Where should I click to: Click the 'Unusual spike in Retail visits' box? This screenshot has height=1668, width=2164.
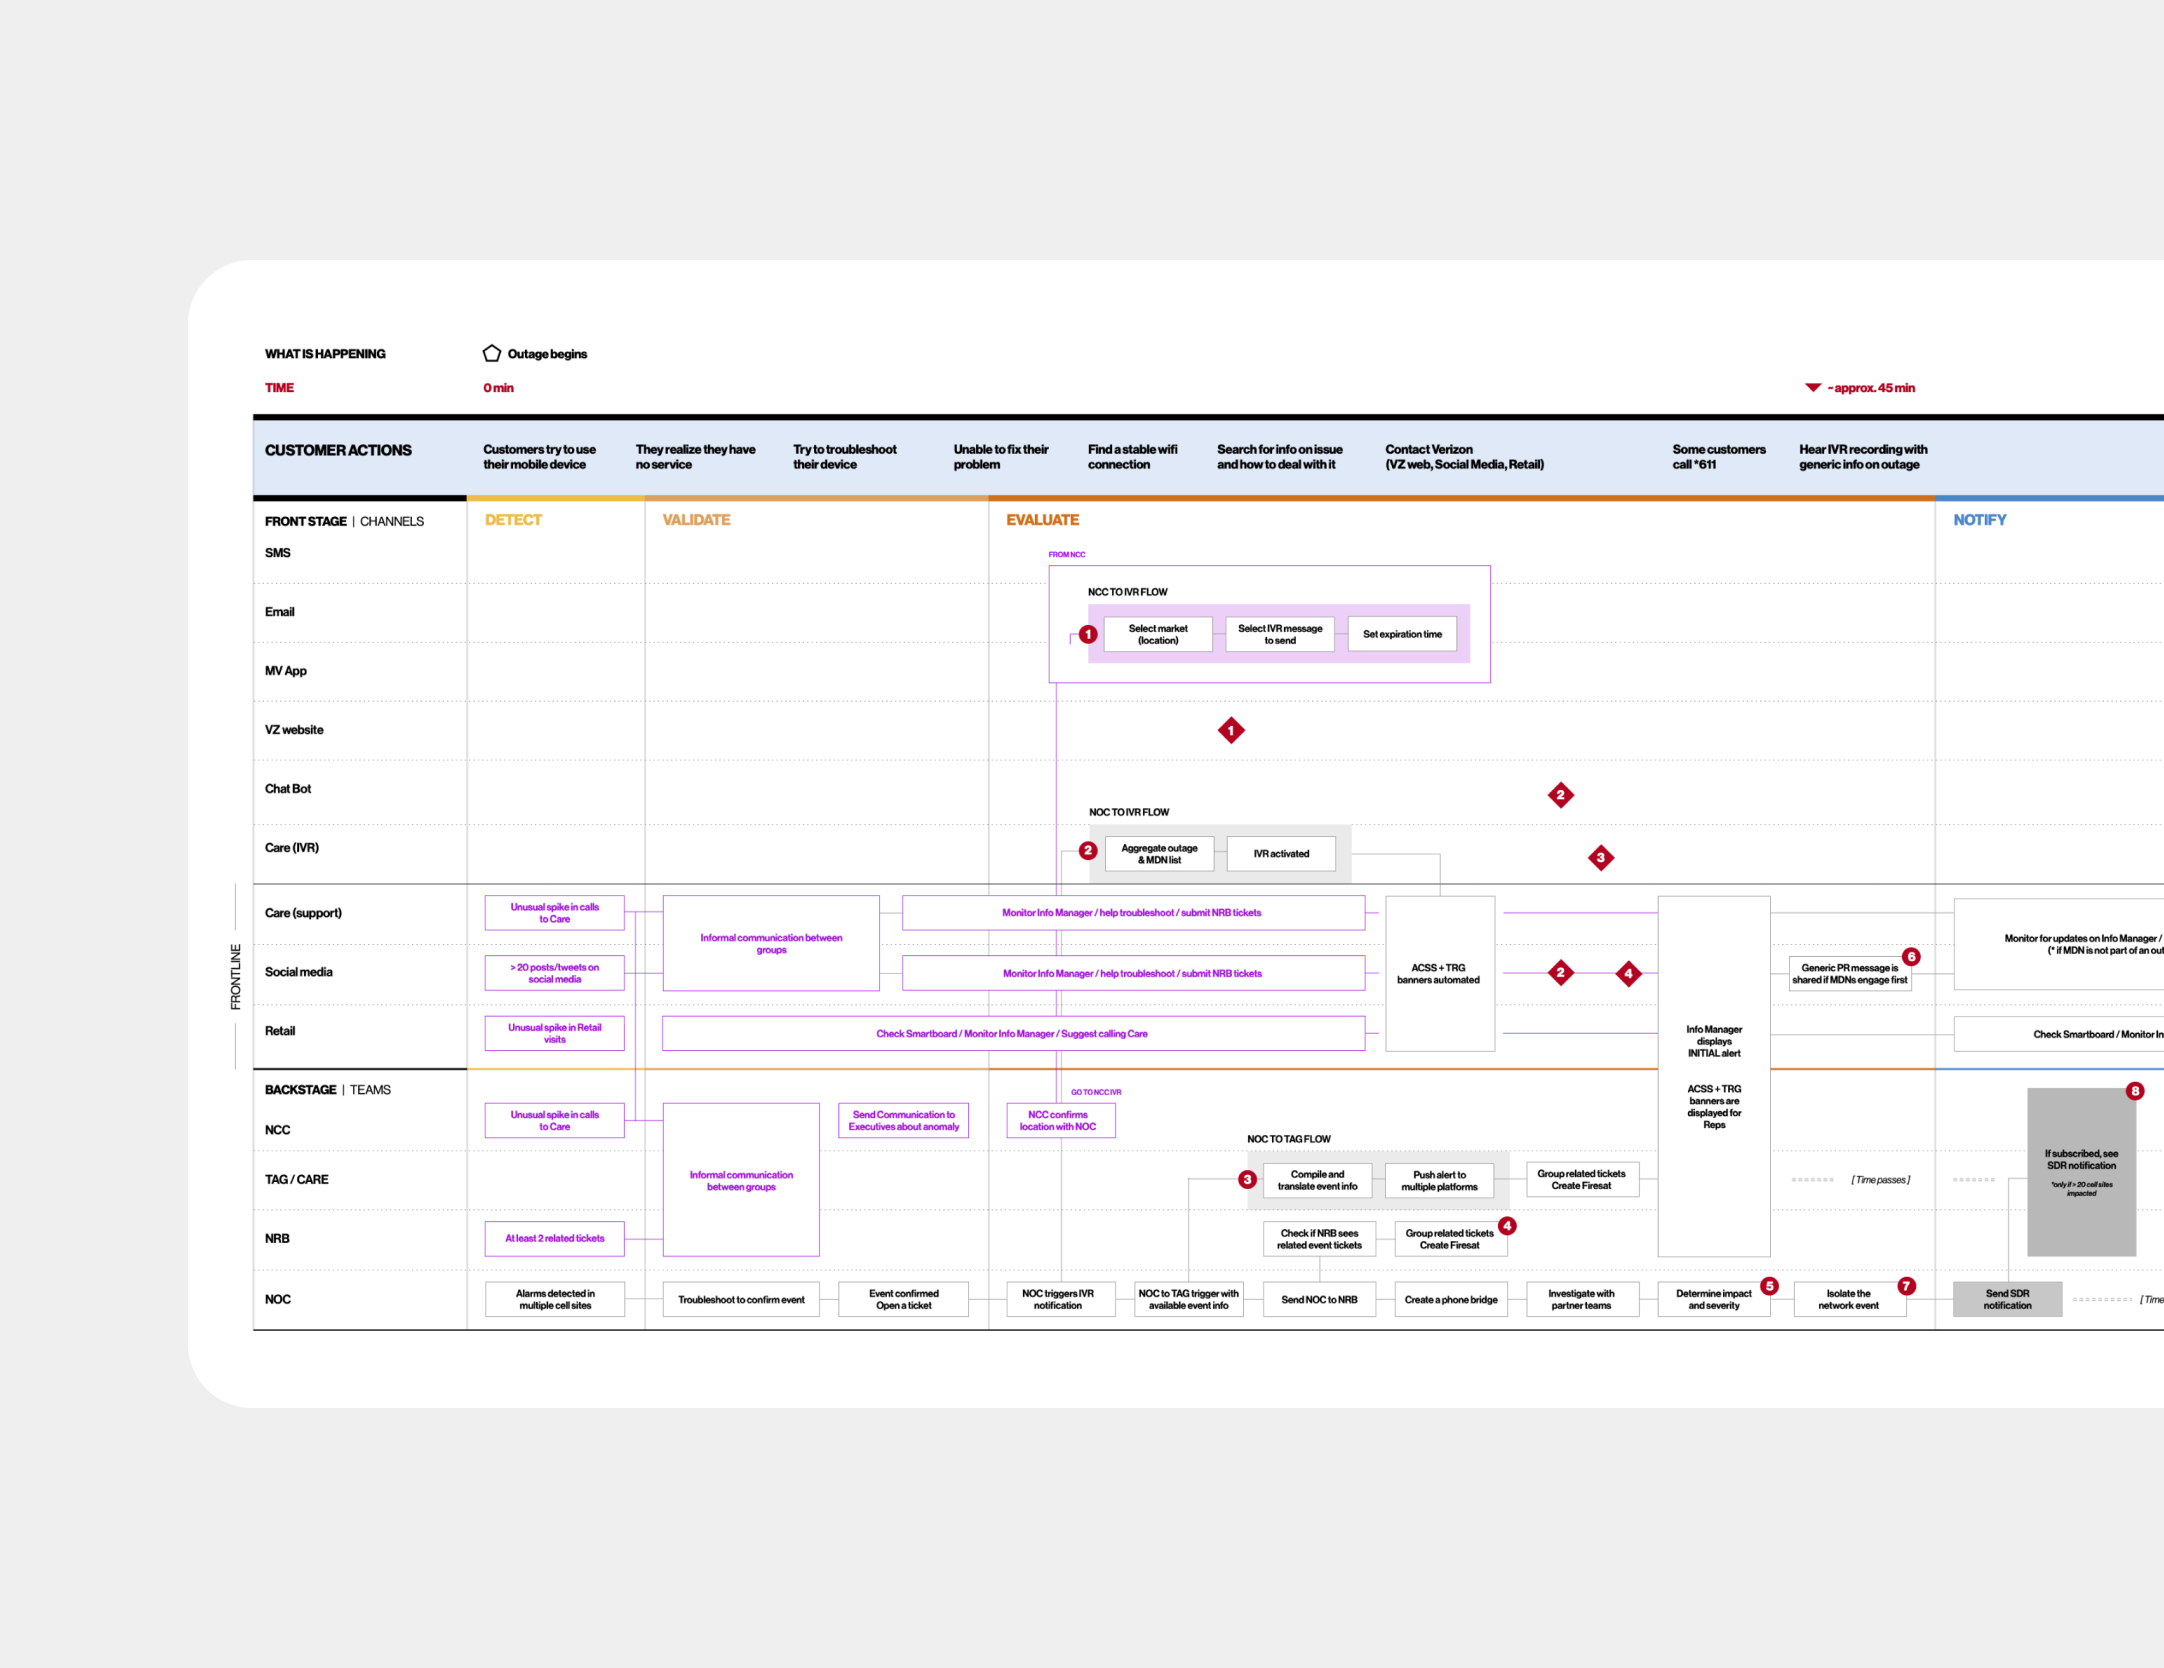point(555,1033)
